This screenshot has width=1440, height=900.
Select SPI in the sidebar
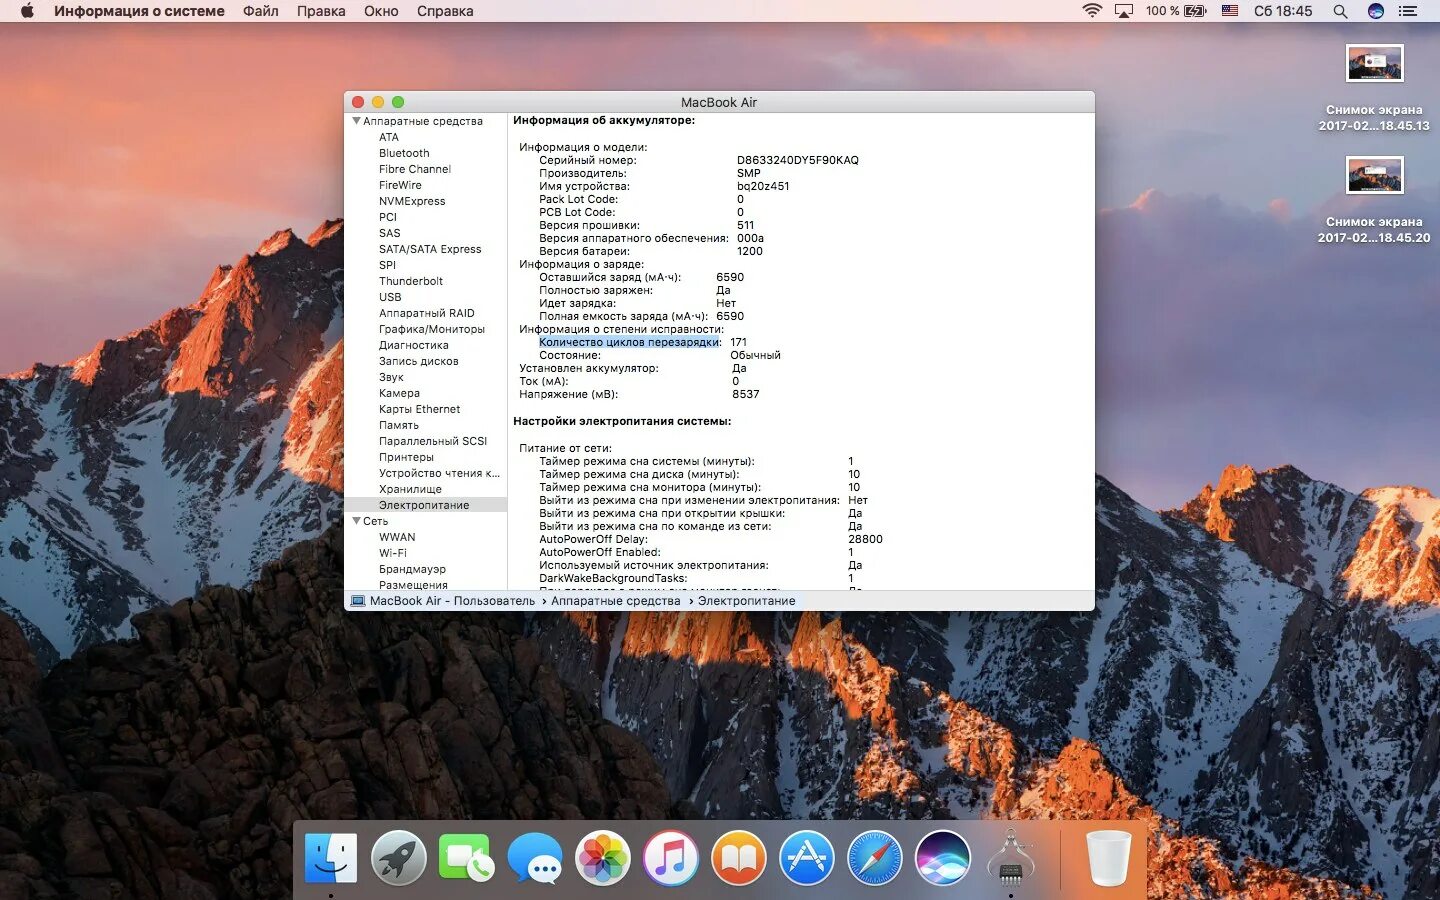click(387, 265)
